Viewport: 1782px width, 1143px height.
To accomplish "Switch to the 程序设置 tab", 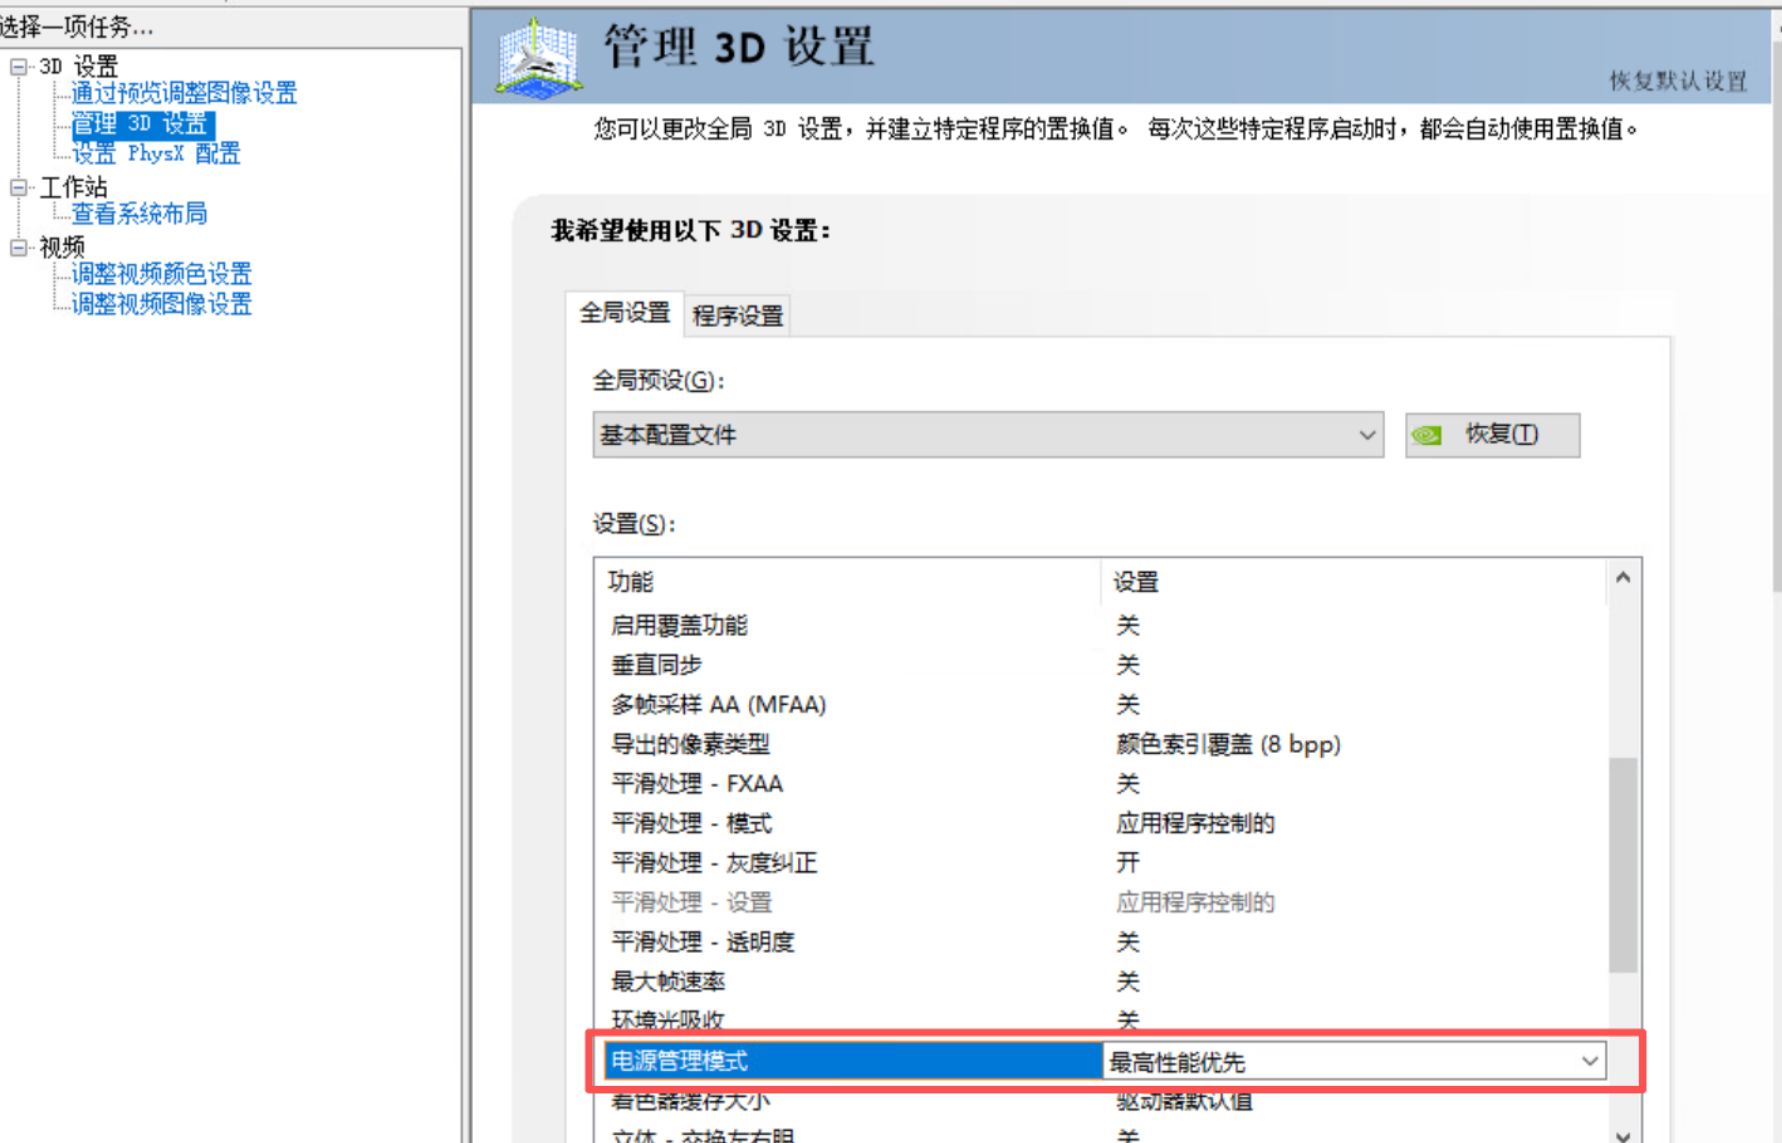I will [x=738, y=316].
